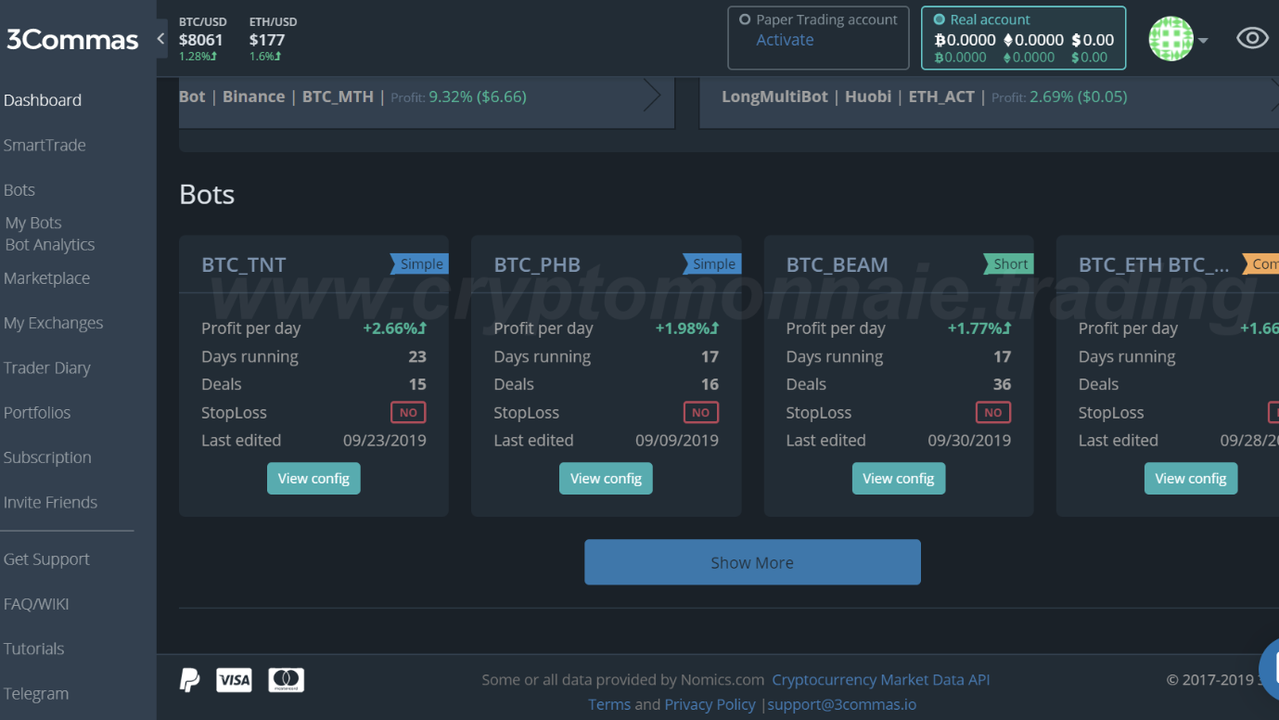Viewport: 1279px width, 720px height.
Task: Click the 3Commas logo
Action: tap(72, 39)
